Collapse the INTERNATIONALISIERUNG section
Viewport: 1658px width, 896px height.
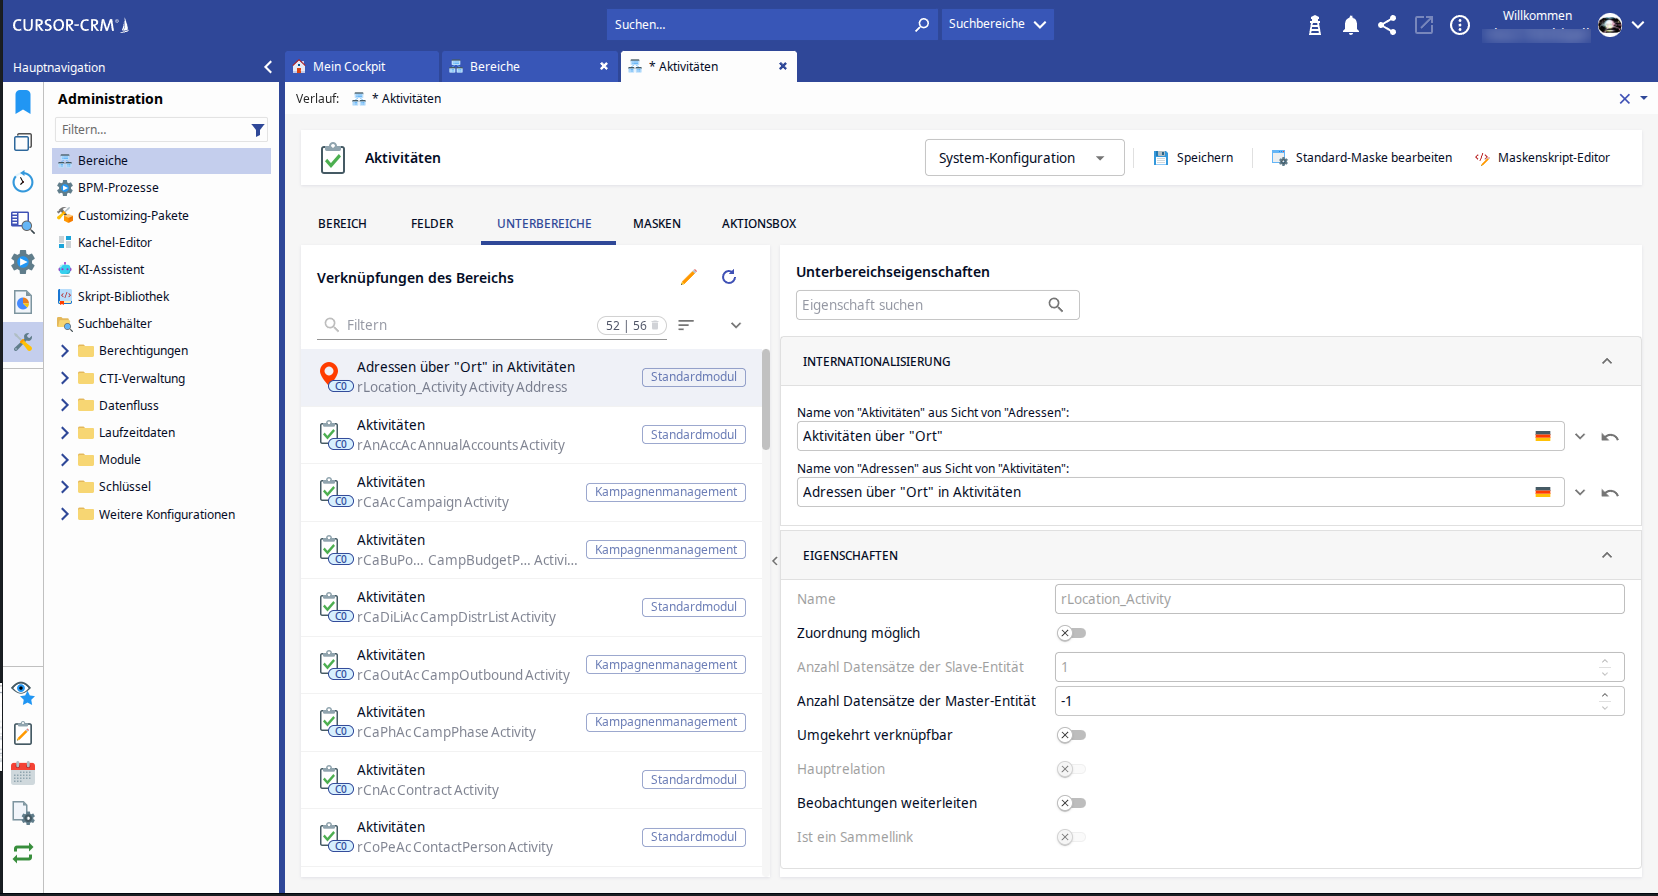[x=1606, y=361]
